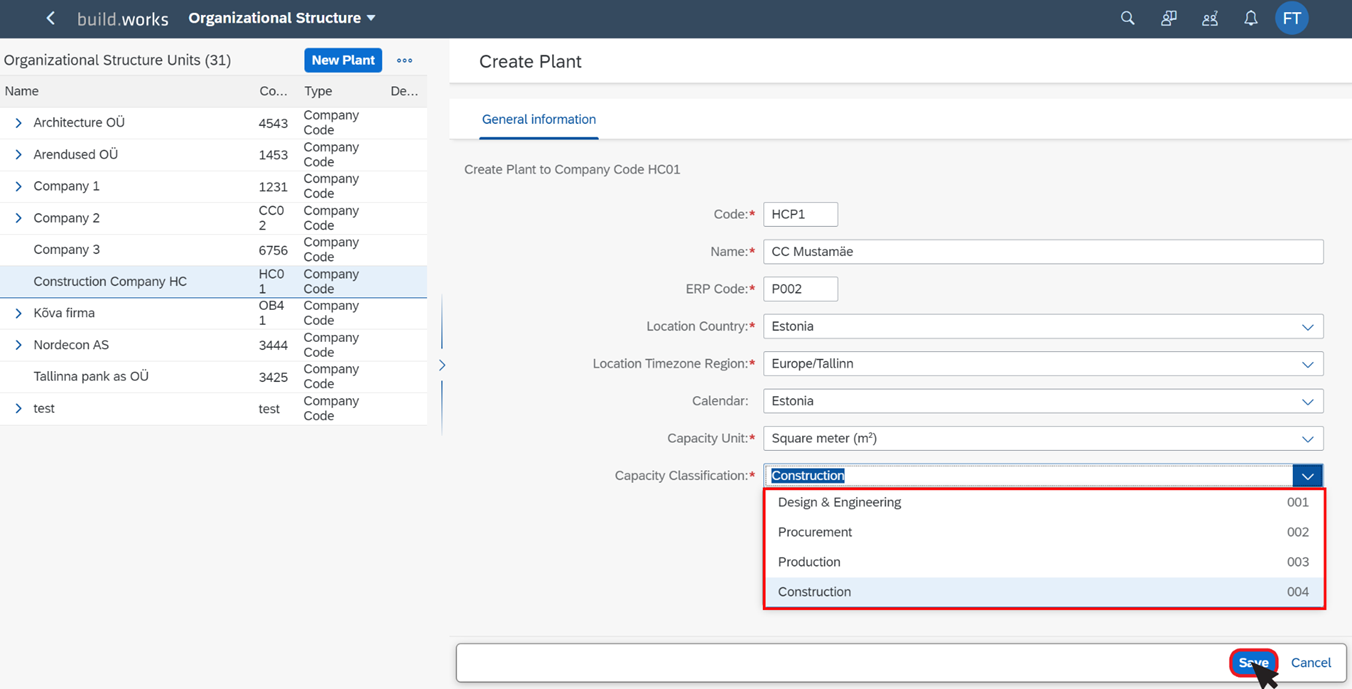1352x689 pixels.
Task: Open the Calendar dropdown
Action: (1307, 401)
